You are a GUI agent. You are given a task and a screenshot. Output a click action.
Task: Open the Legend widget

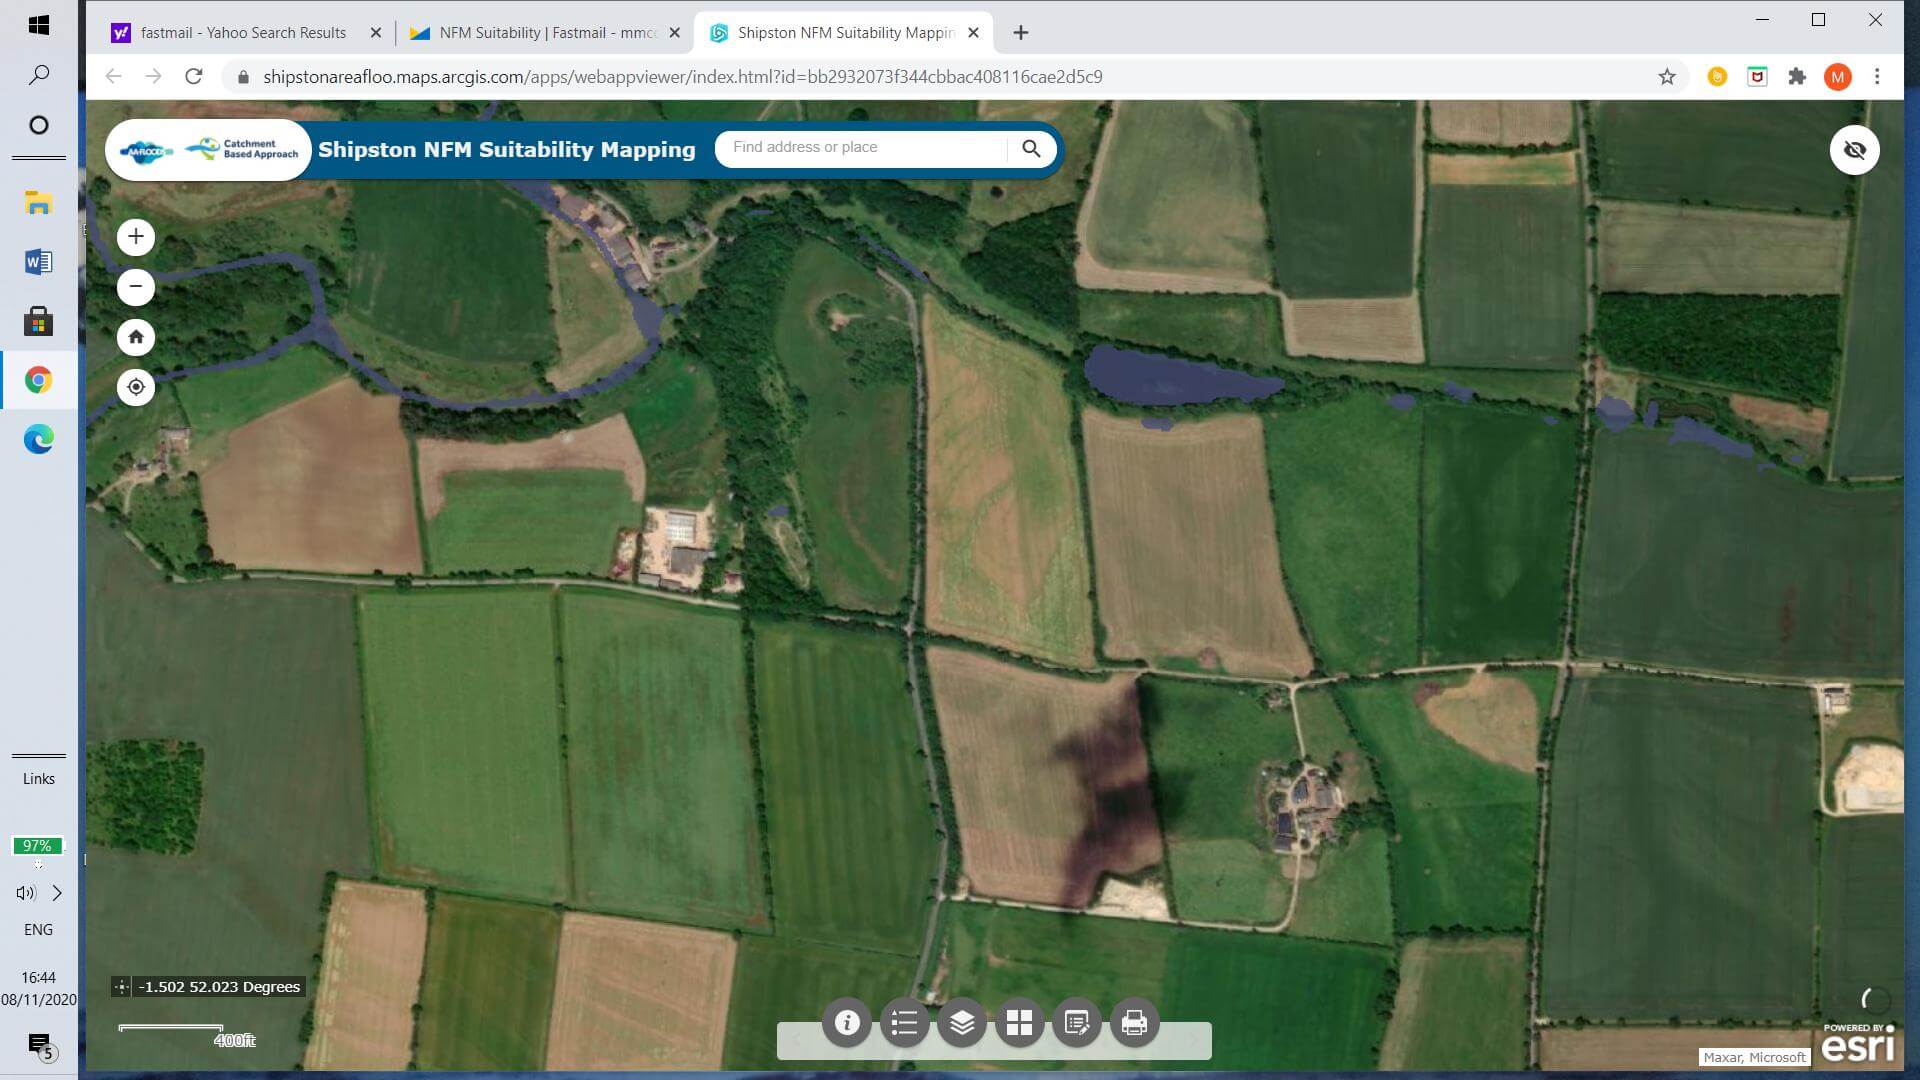pos(904,1023)
